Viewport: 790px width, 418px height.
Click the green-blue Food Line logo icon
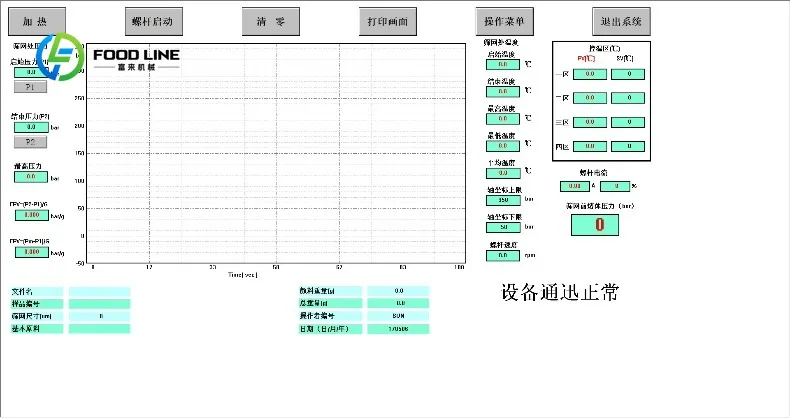[60, 56]
